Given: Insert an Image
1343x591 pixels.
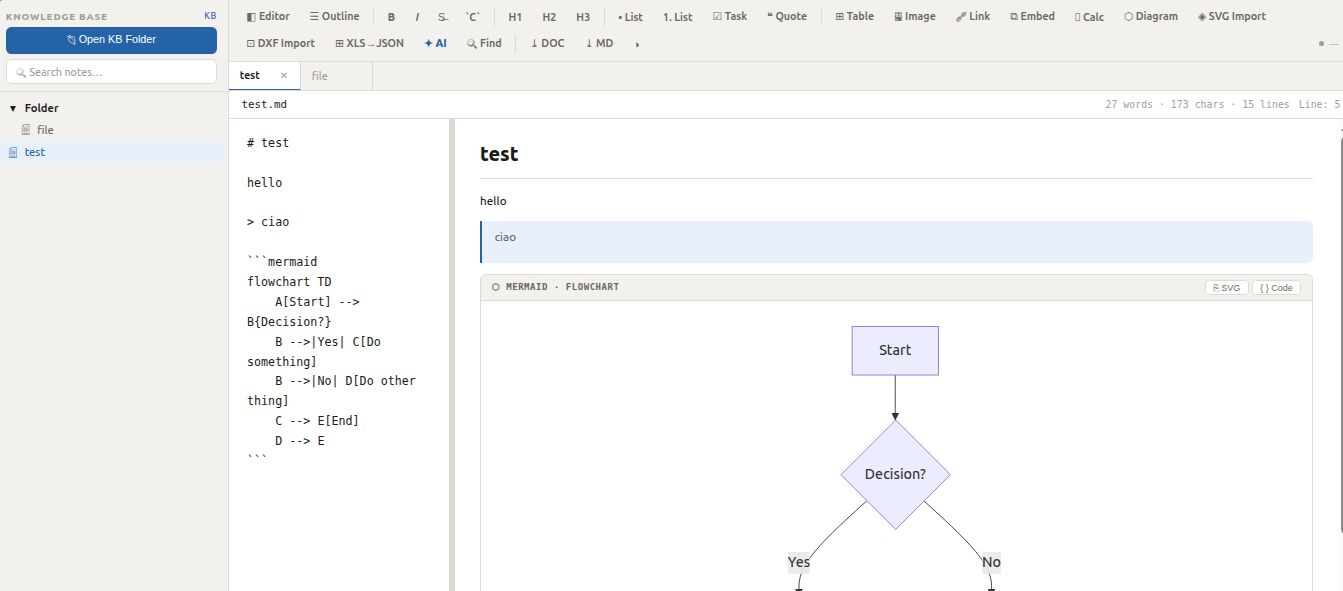Looking at the screenshot, I should pos(915,16).
